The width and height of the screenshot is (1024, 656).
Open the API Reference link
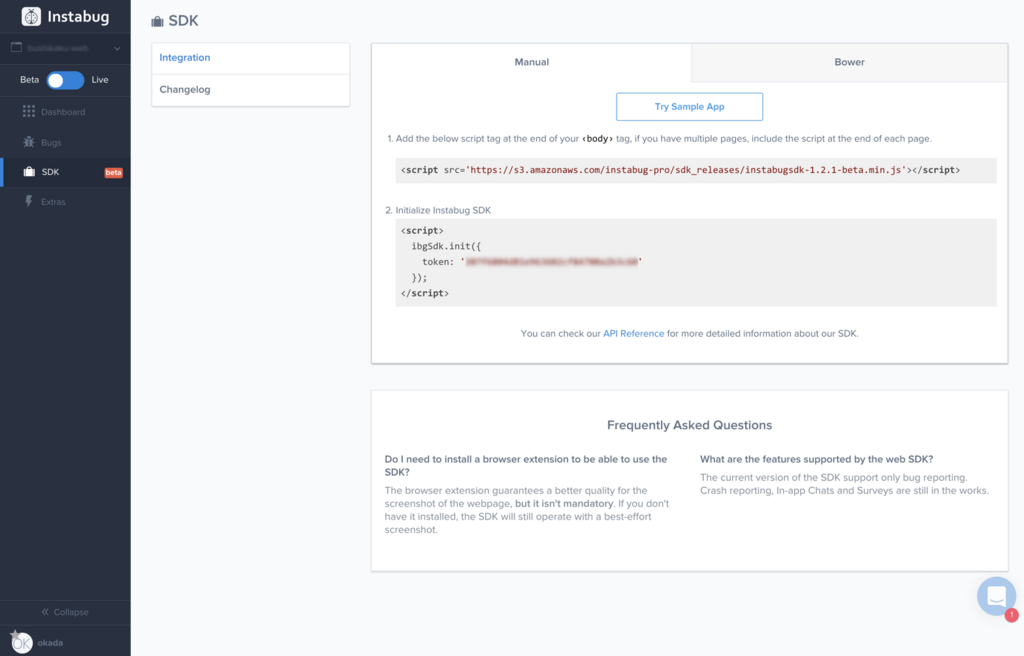coord(633,333)
